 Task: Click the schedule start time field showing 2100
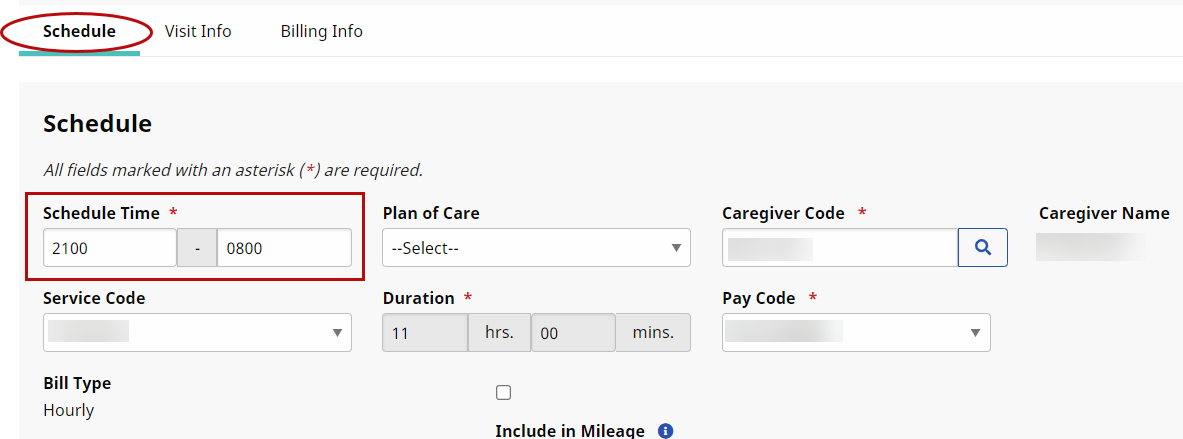coord(110,248)
